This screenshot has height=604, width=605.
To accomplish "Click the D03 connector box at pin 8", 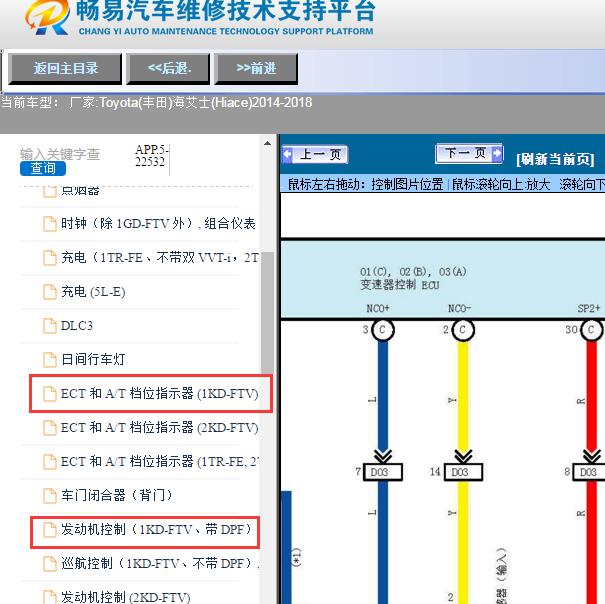I will (589, 472).
